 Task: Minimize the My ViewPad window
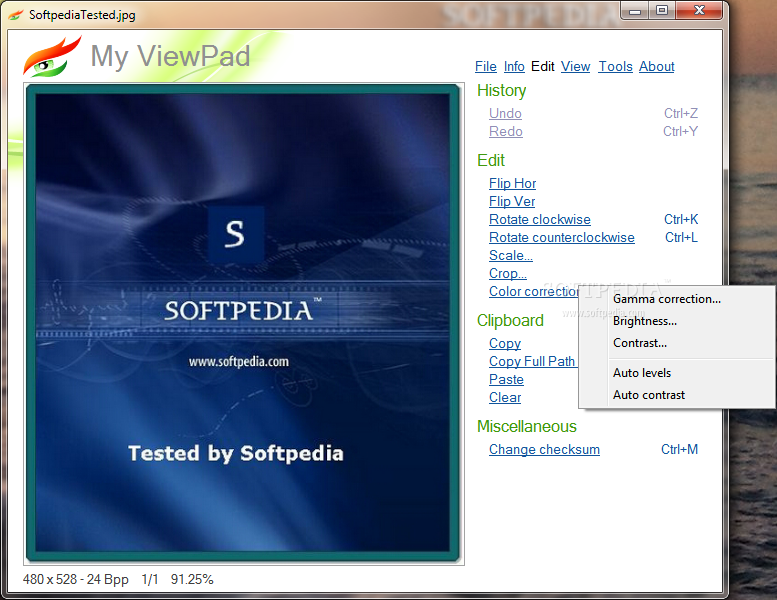point(635,11)
